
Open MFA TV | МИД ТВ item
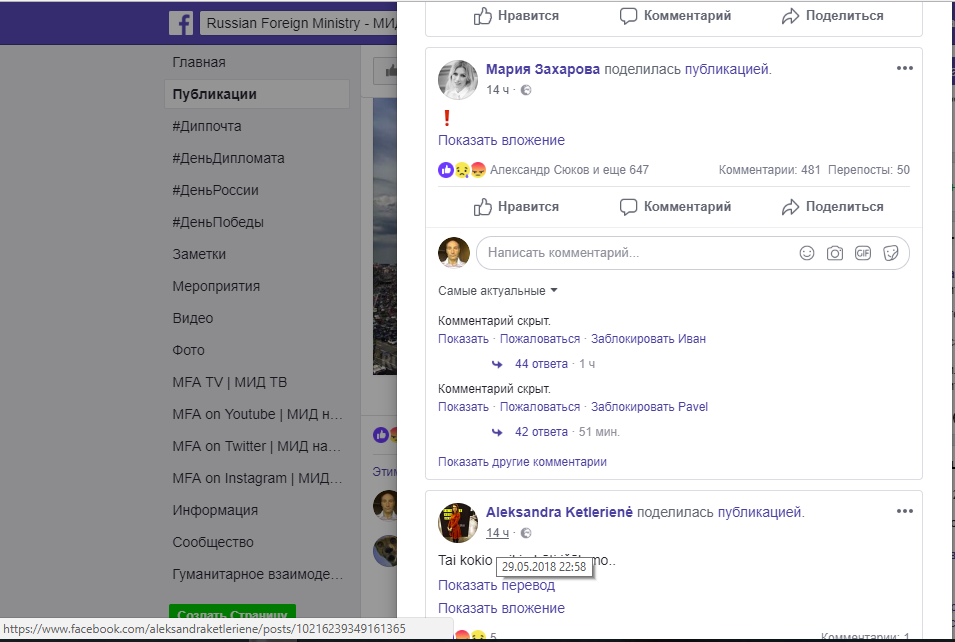point(230,382)
